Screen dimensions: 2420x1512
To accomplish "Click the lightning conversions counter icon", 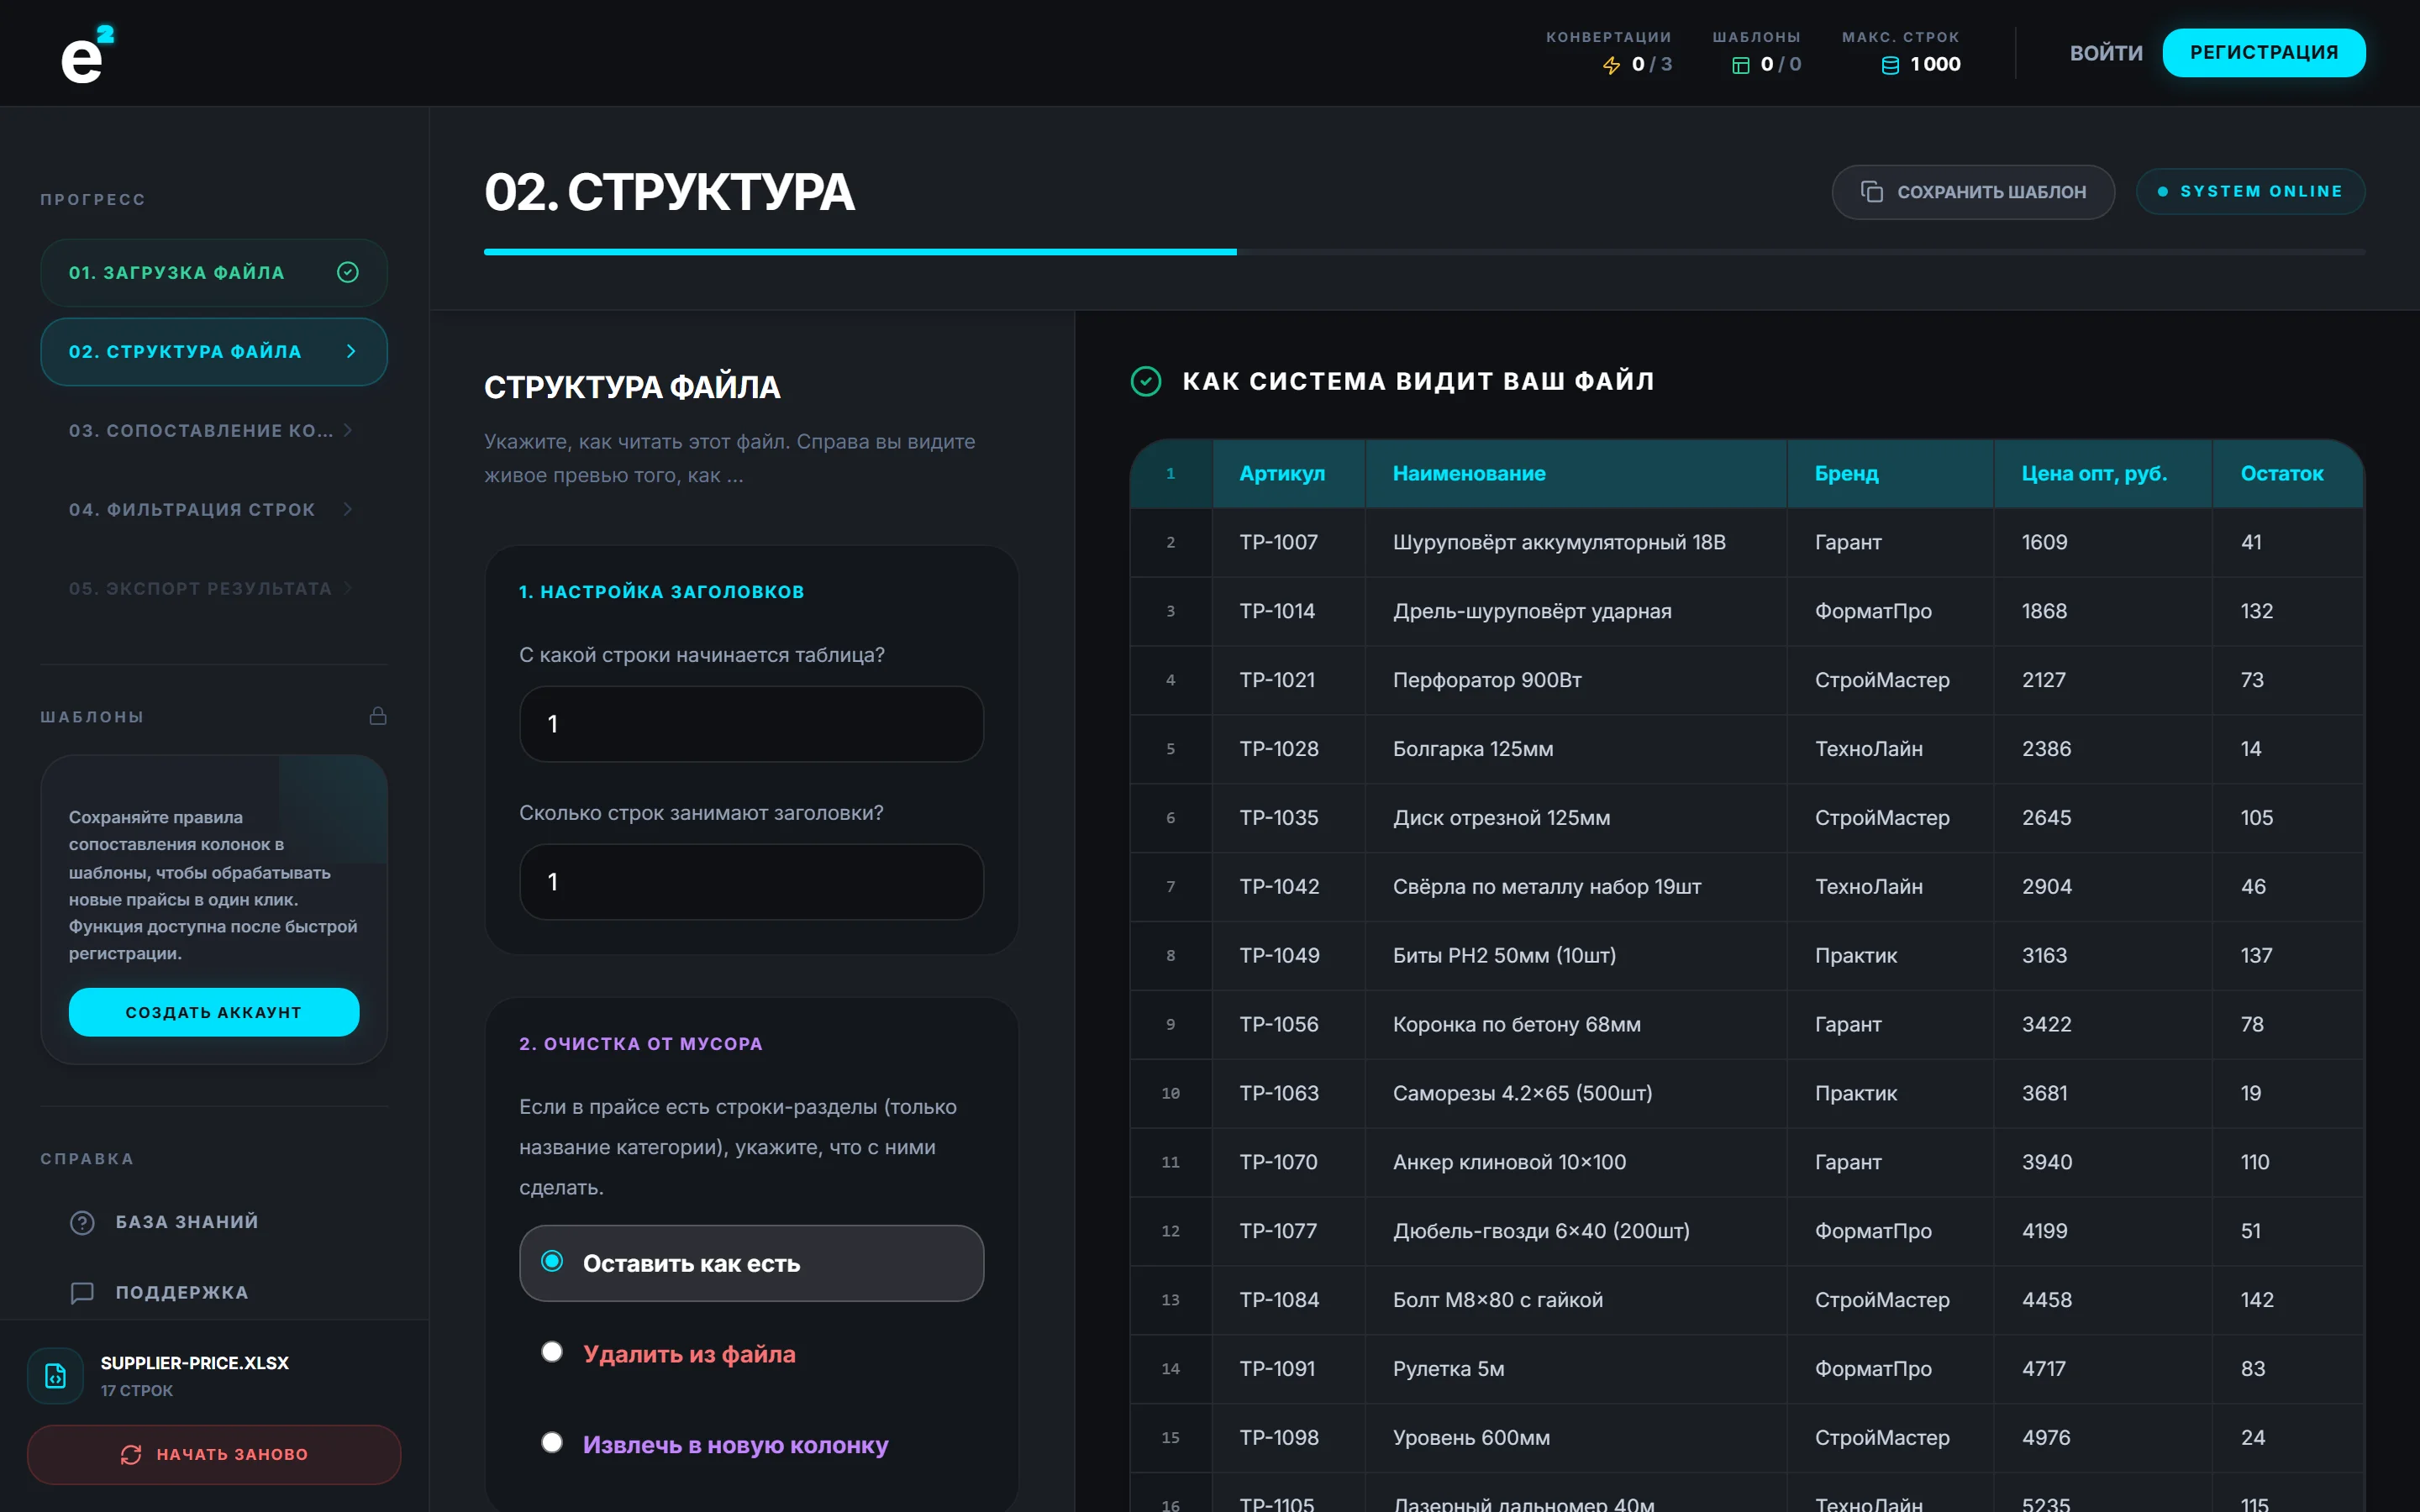I will 1611,65.
